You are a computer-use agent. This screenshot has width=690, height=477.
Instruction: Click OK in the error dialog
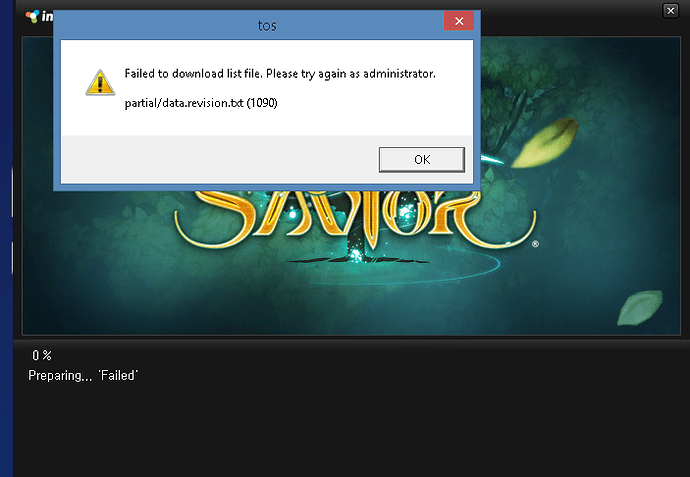[x=421, y=159]
